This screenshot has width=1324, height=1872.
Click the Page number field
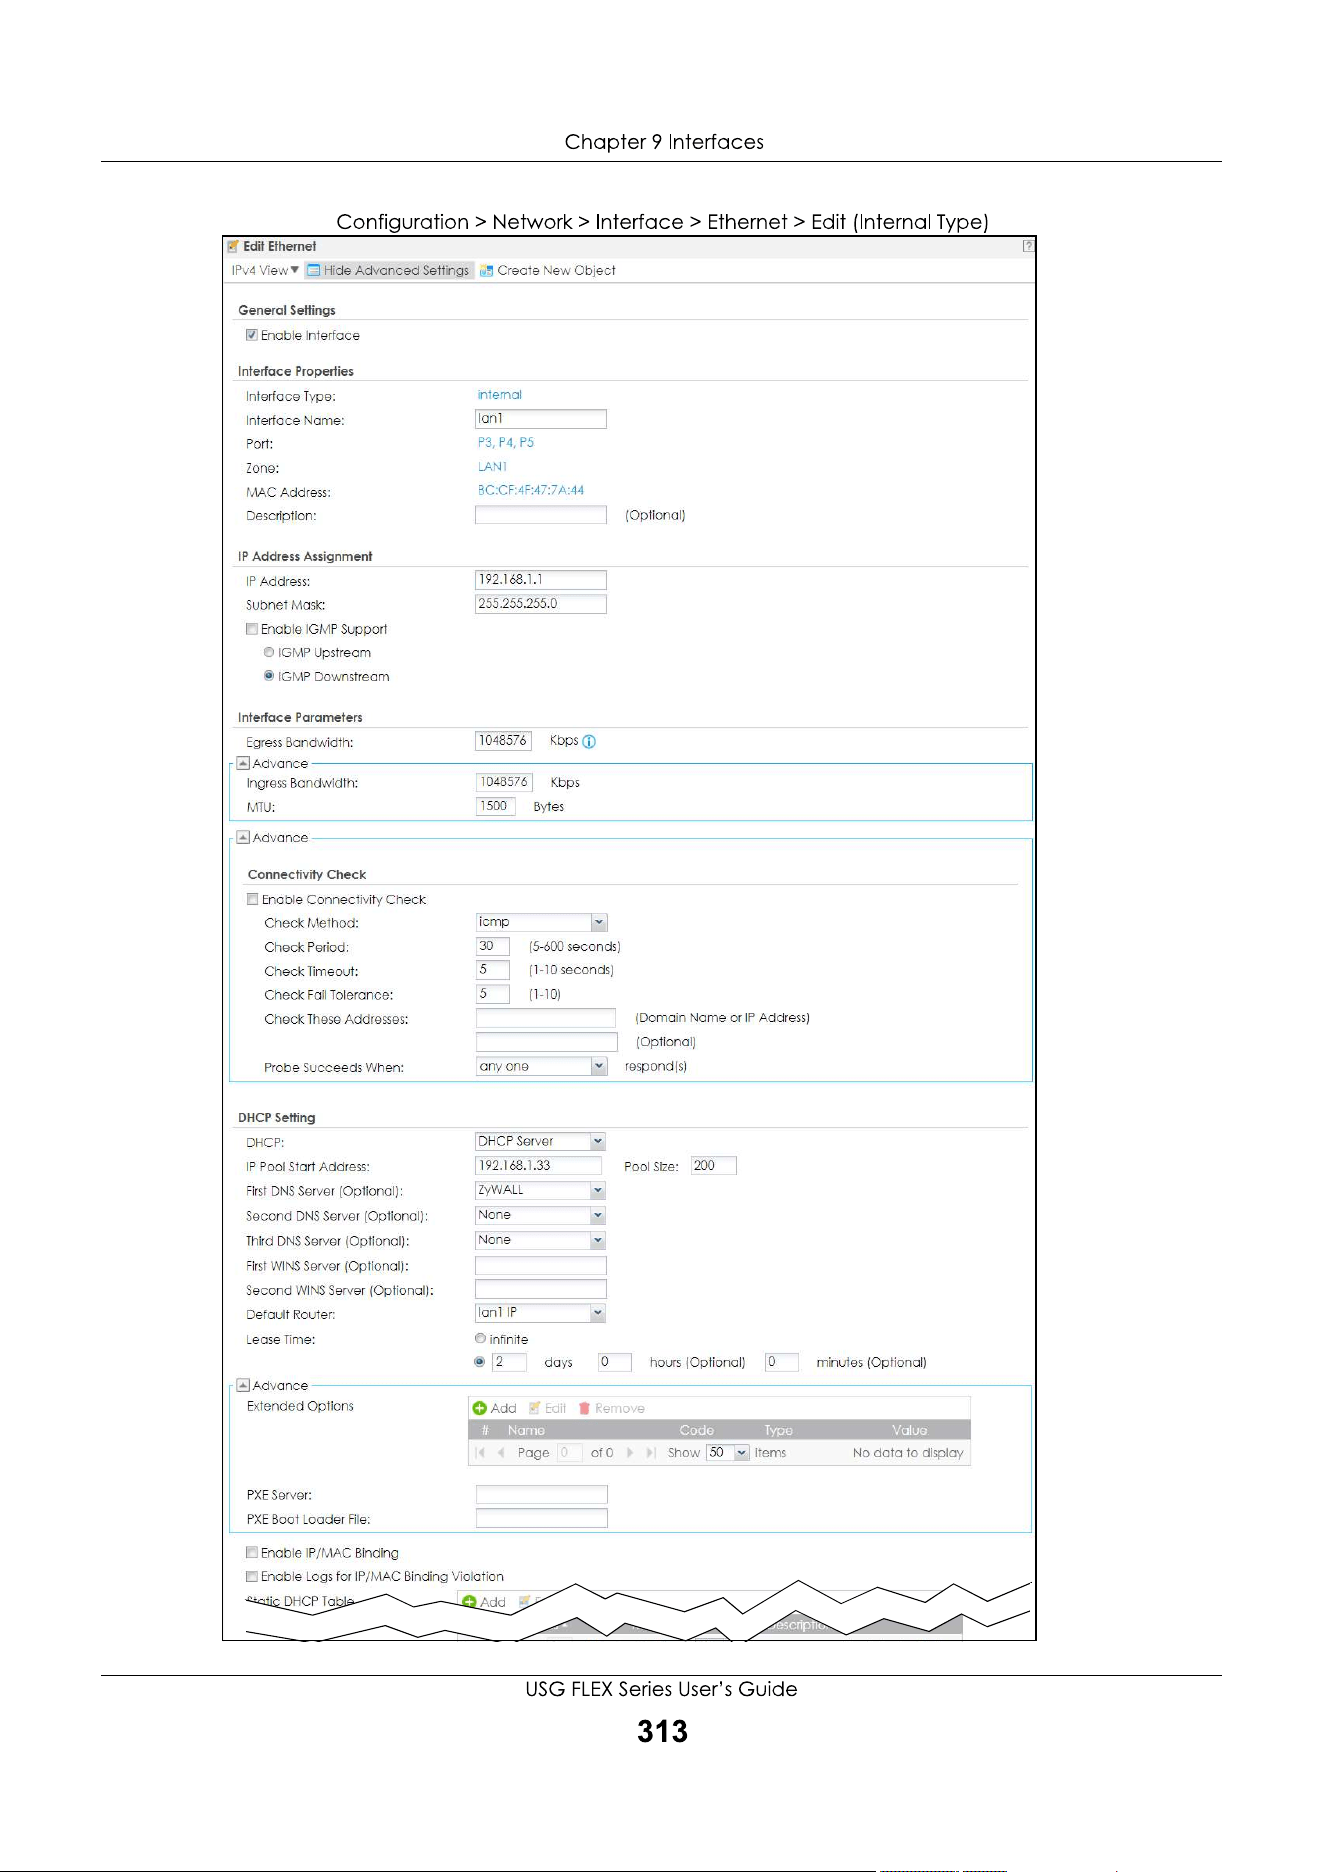569,1453
